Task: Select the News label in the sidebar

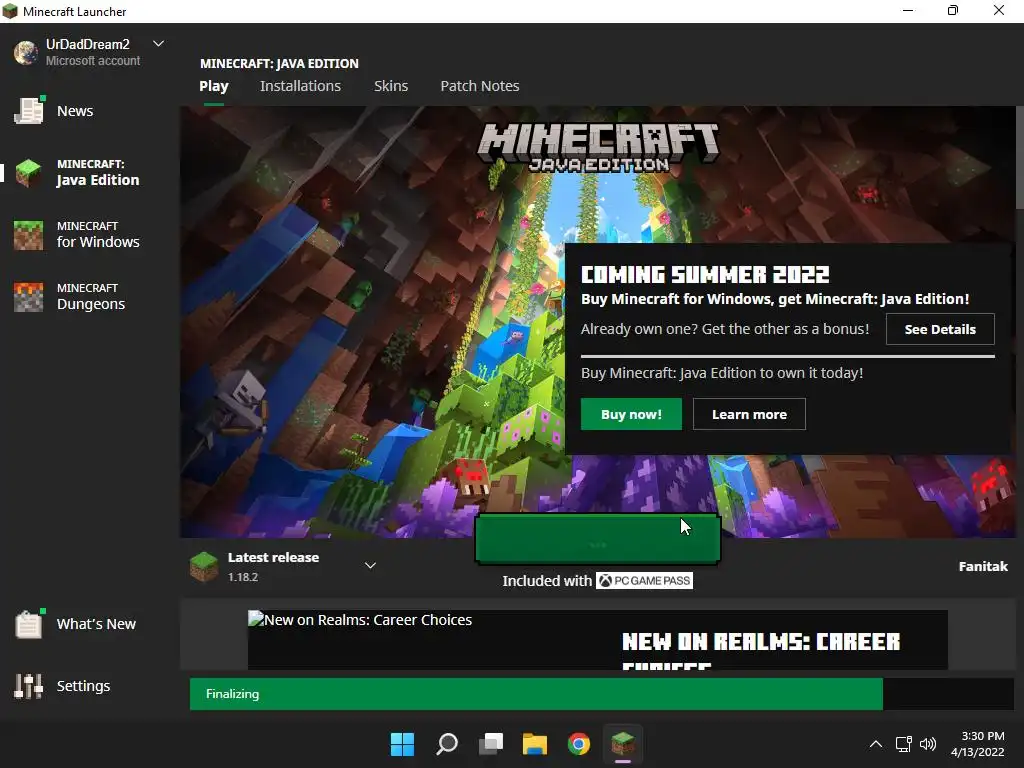Action: 75,111
